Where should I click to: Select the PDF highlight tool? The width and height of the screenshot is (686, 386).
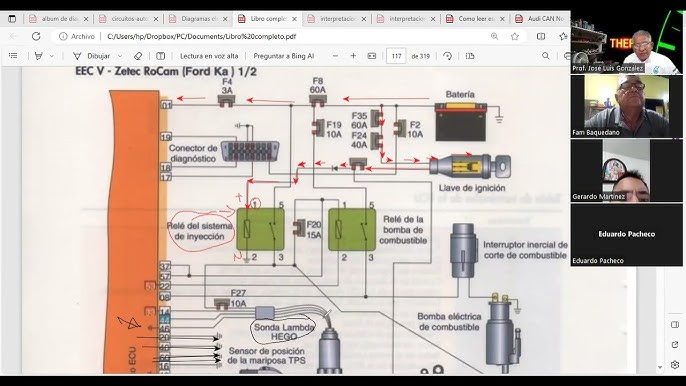38,56
